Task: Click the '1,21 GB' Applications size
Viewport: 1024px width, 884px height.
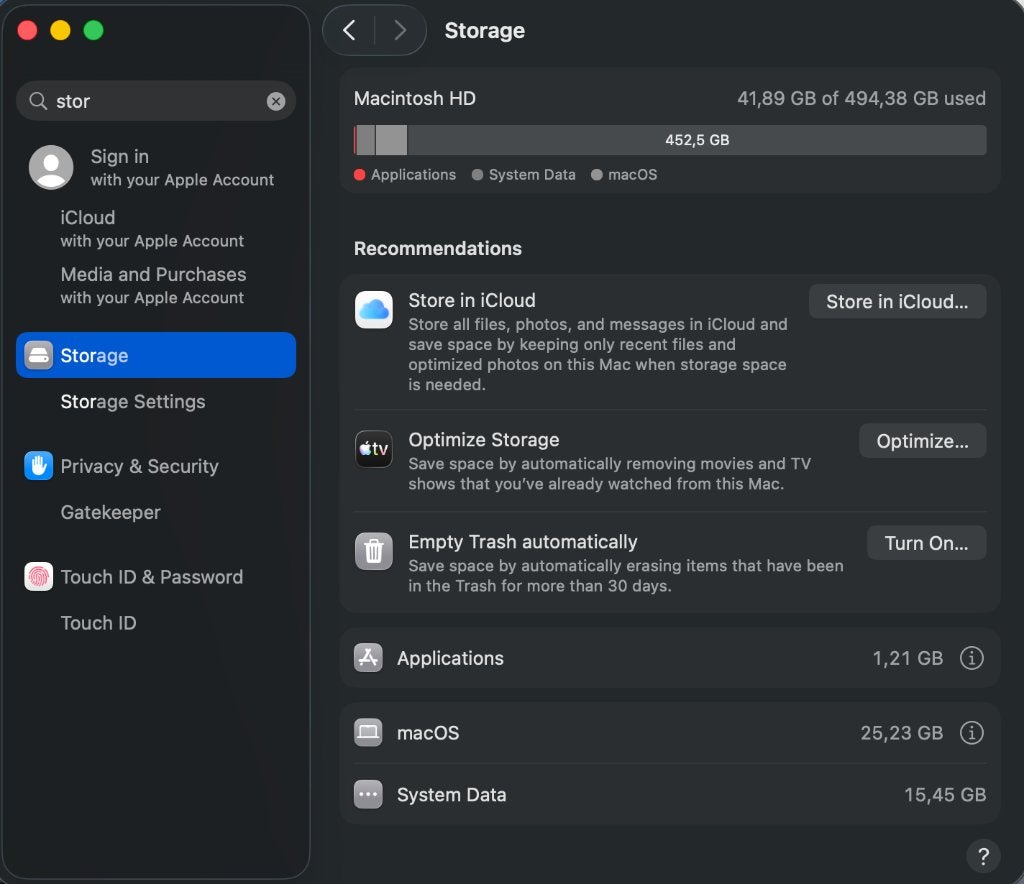Action: click(x=908, y=658)
